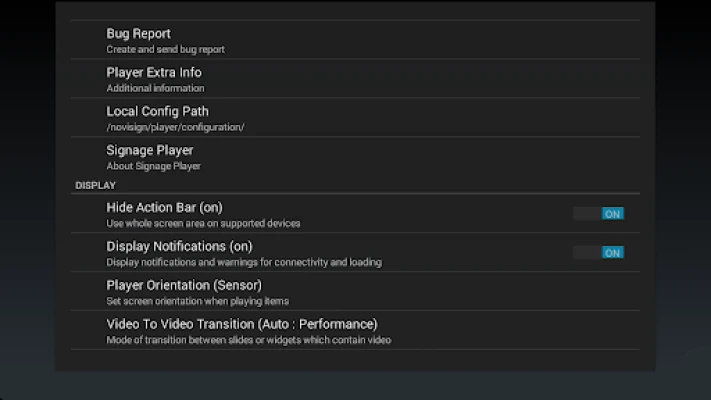Select the 'Additional information' subtitle text
Image resolution: width=711 pixels, height=400 pixels.
point(155,88)
